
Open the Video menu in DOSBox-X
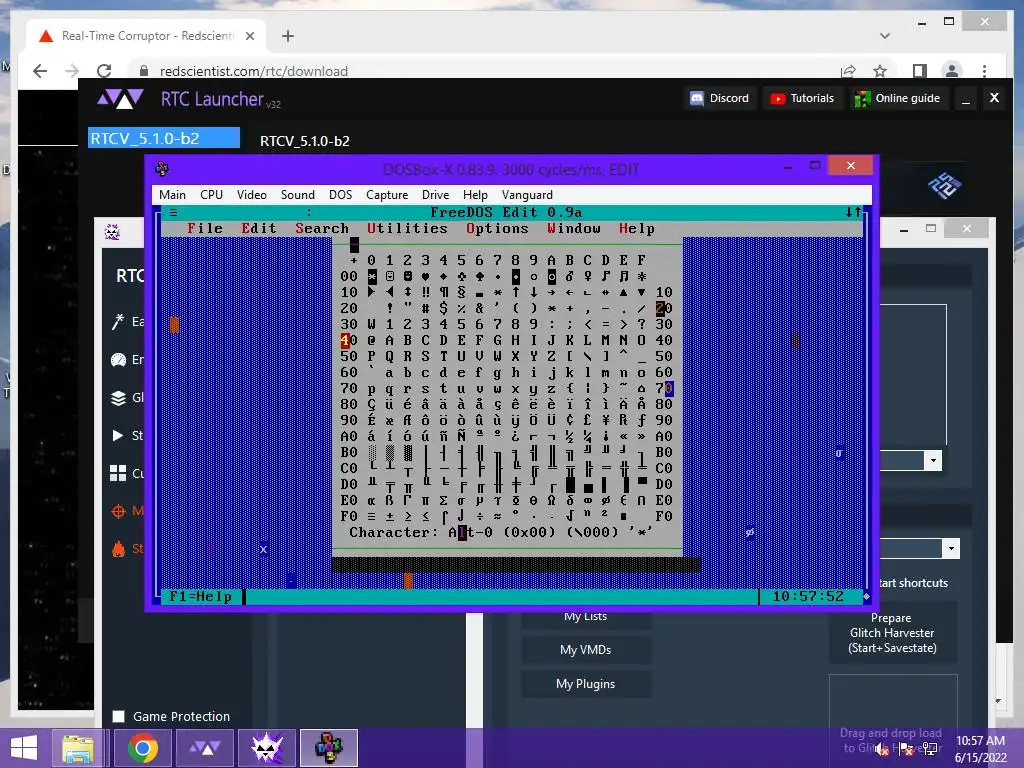(251, 195)
